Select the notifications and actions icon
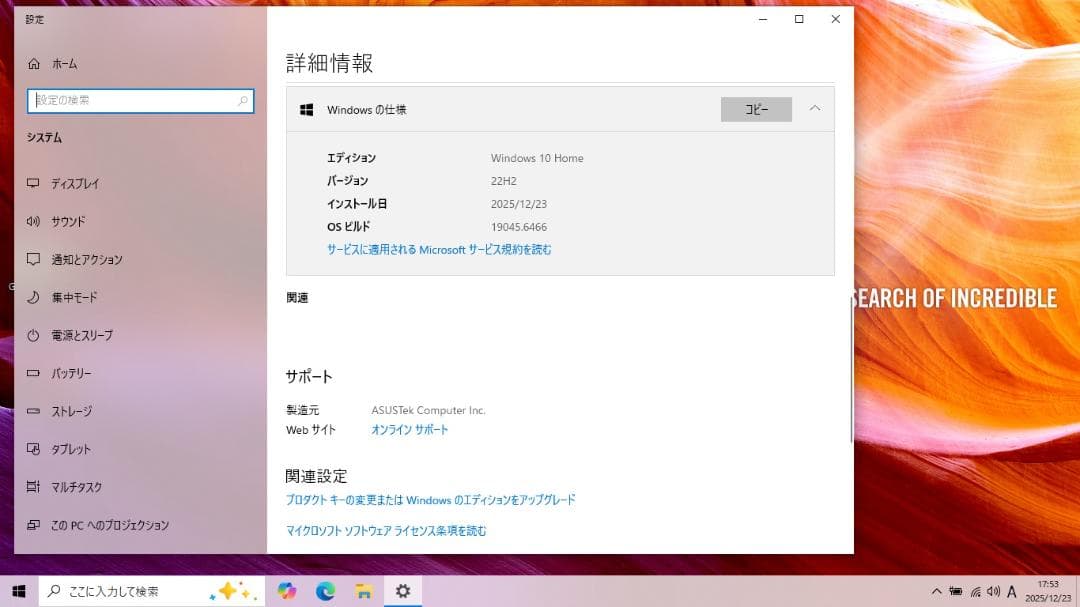 point(33,259)
